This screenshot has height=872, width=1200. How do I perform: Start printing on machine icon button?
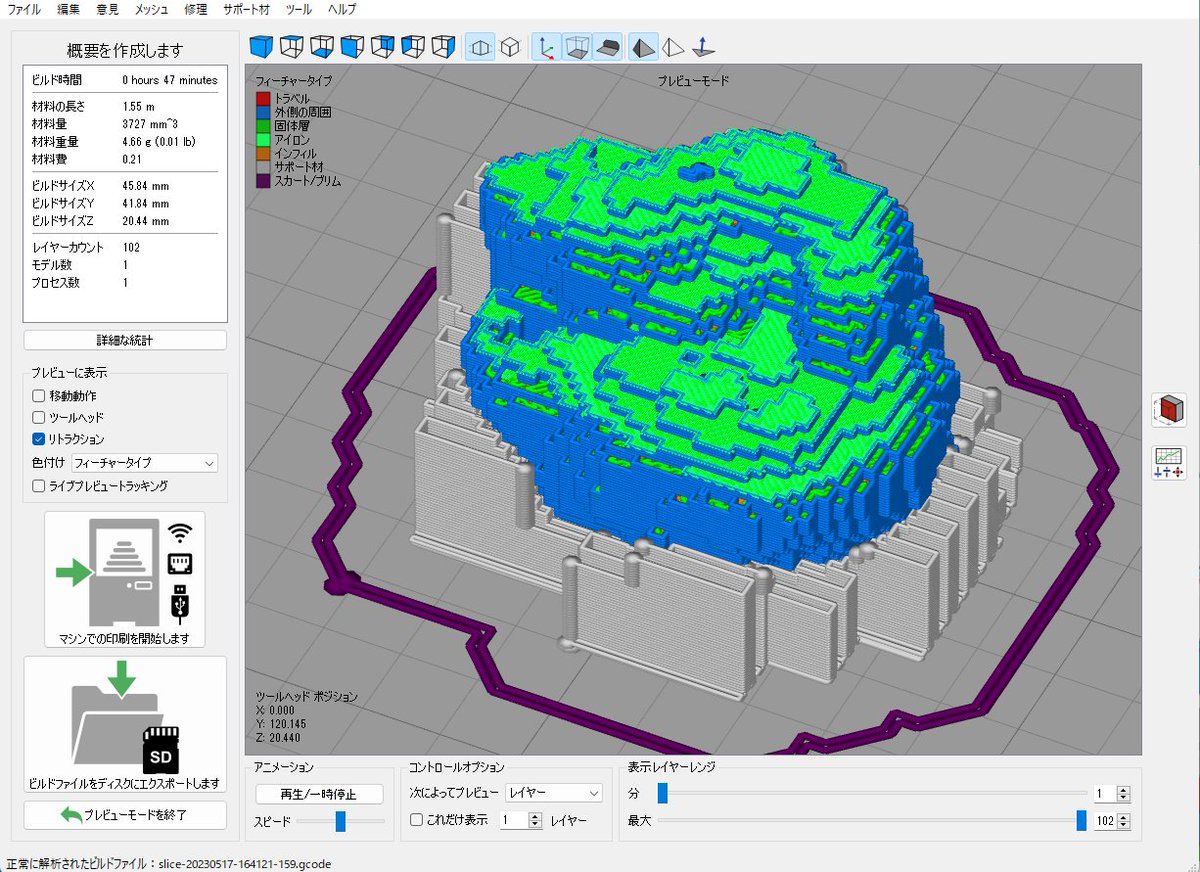(x=125, y=579)
